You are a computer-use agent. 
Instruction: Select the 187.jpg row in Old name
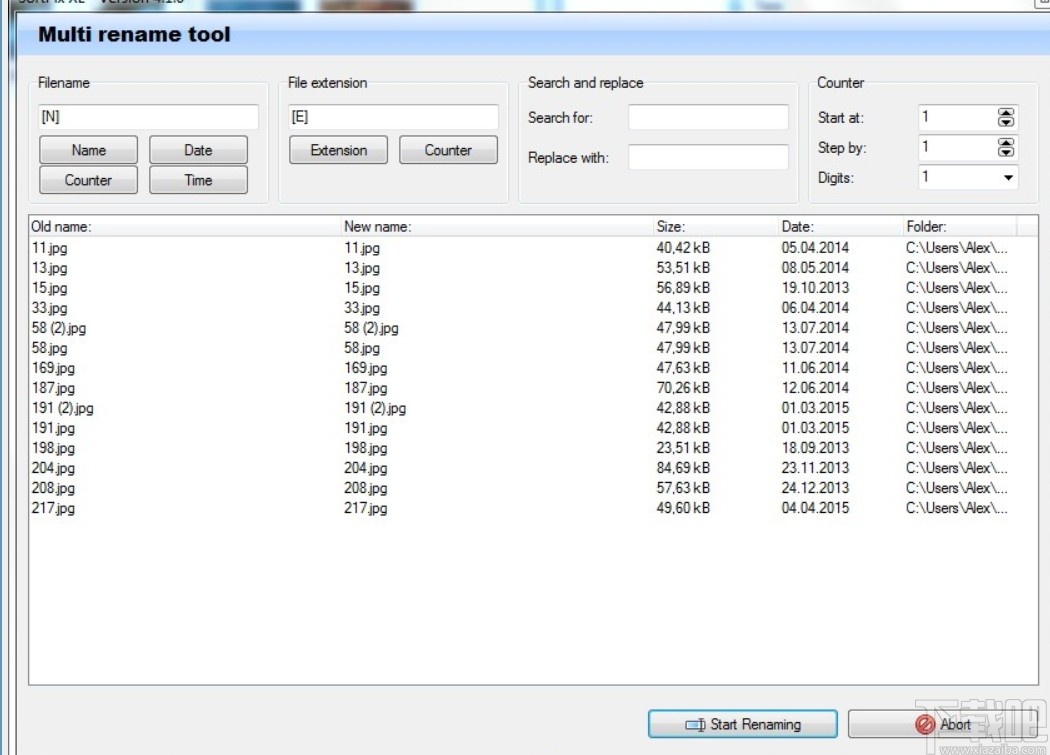(54, 389)
